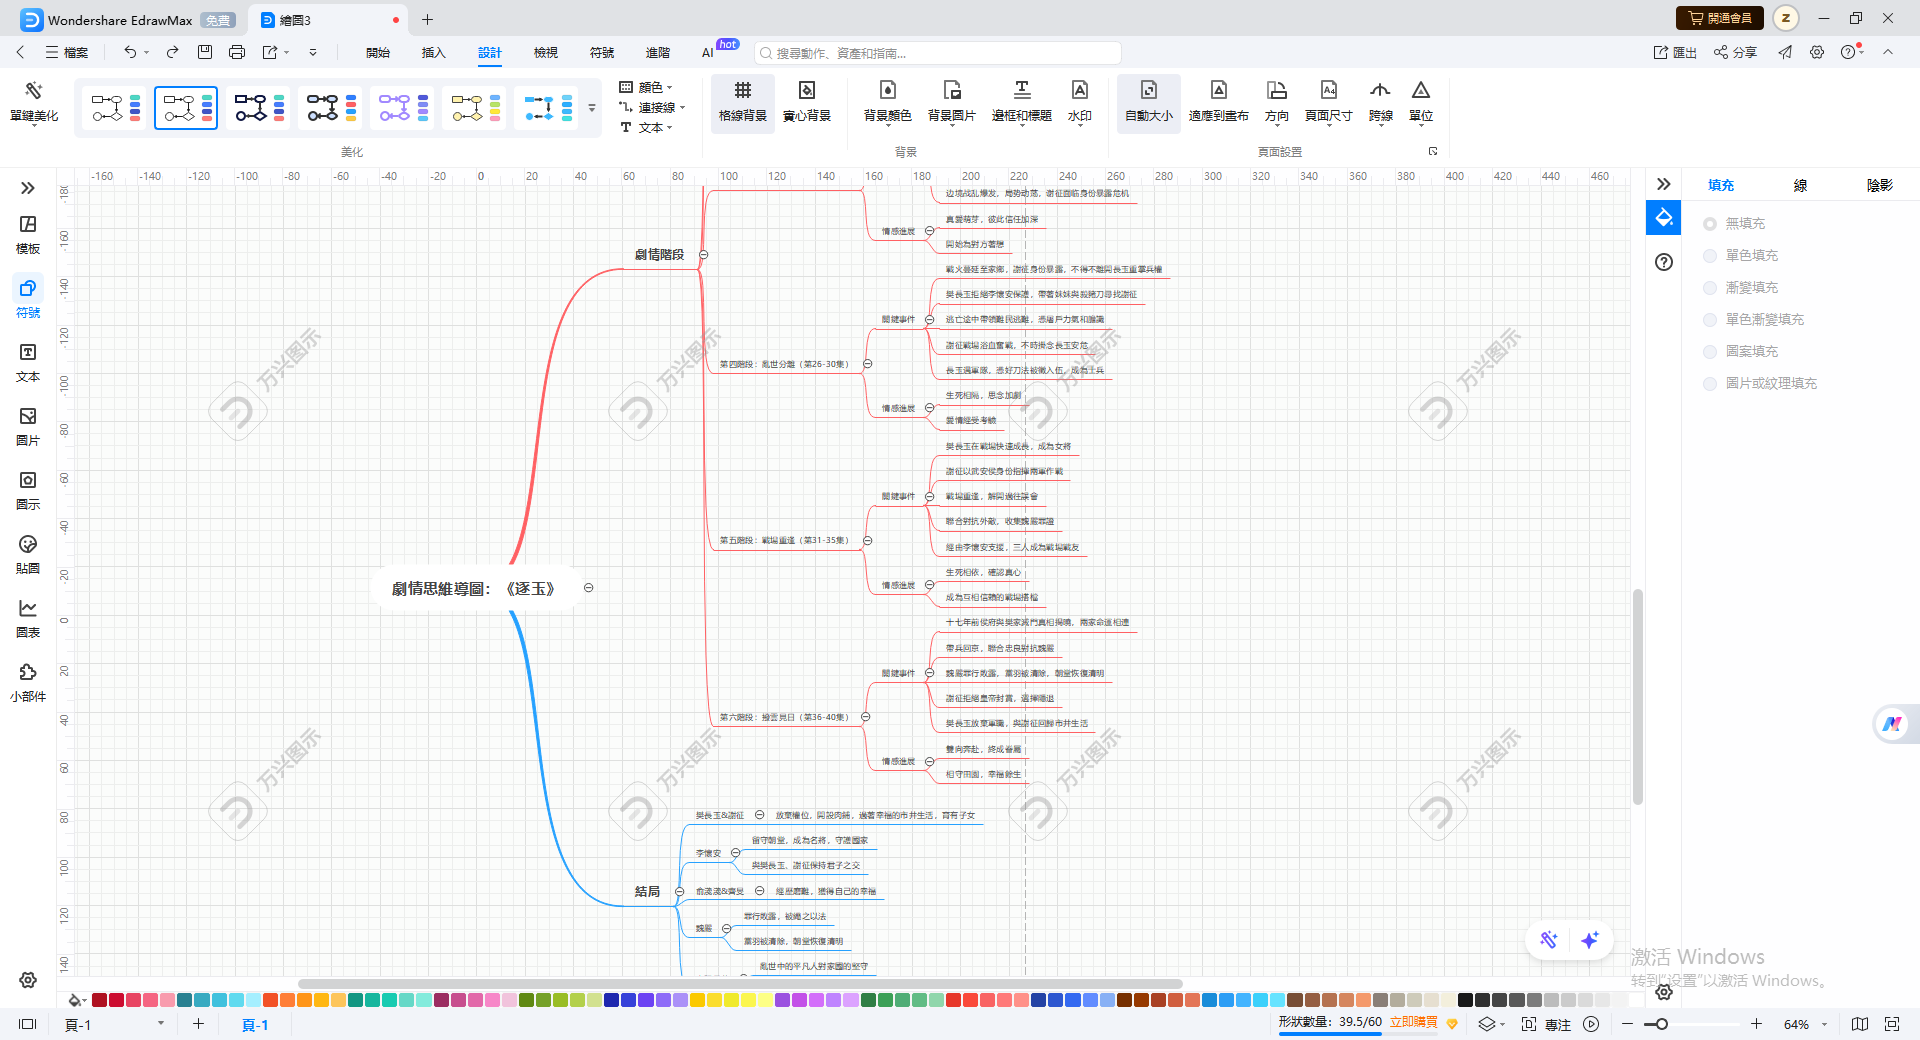Image resolution: width=1920 pixels, height=1040 pixels.
Task: Open the 水印 watermark tool
Action: (1079, 103)
